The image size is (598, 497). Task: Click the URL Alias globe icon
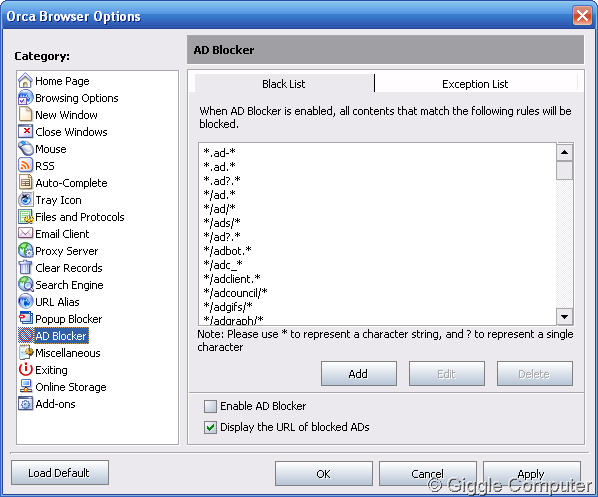(25, 301)
